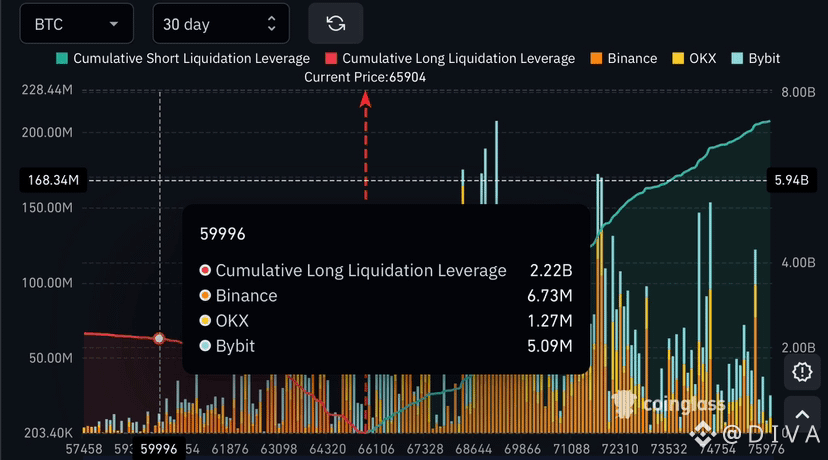This screenshot has height=460, width=828.
Task: Click the red Long Liquidation legend swatch
Action: coord(331,58)
